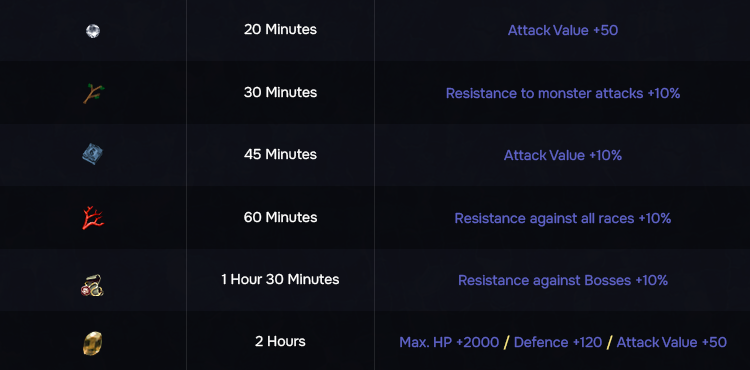Click Resistance against Bosses +10% text
Image resolution: width=750 pixels, height=370 pixels.
click(x=563, y=280)
